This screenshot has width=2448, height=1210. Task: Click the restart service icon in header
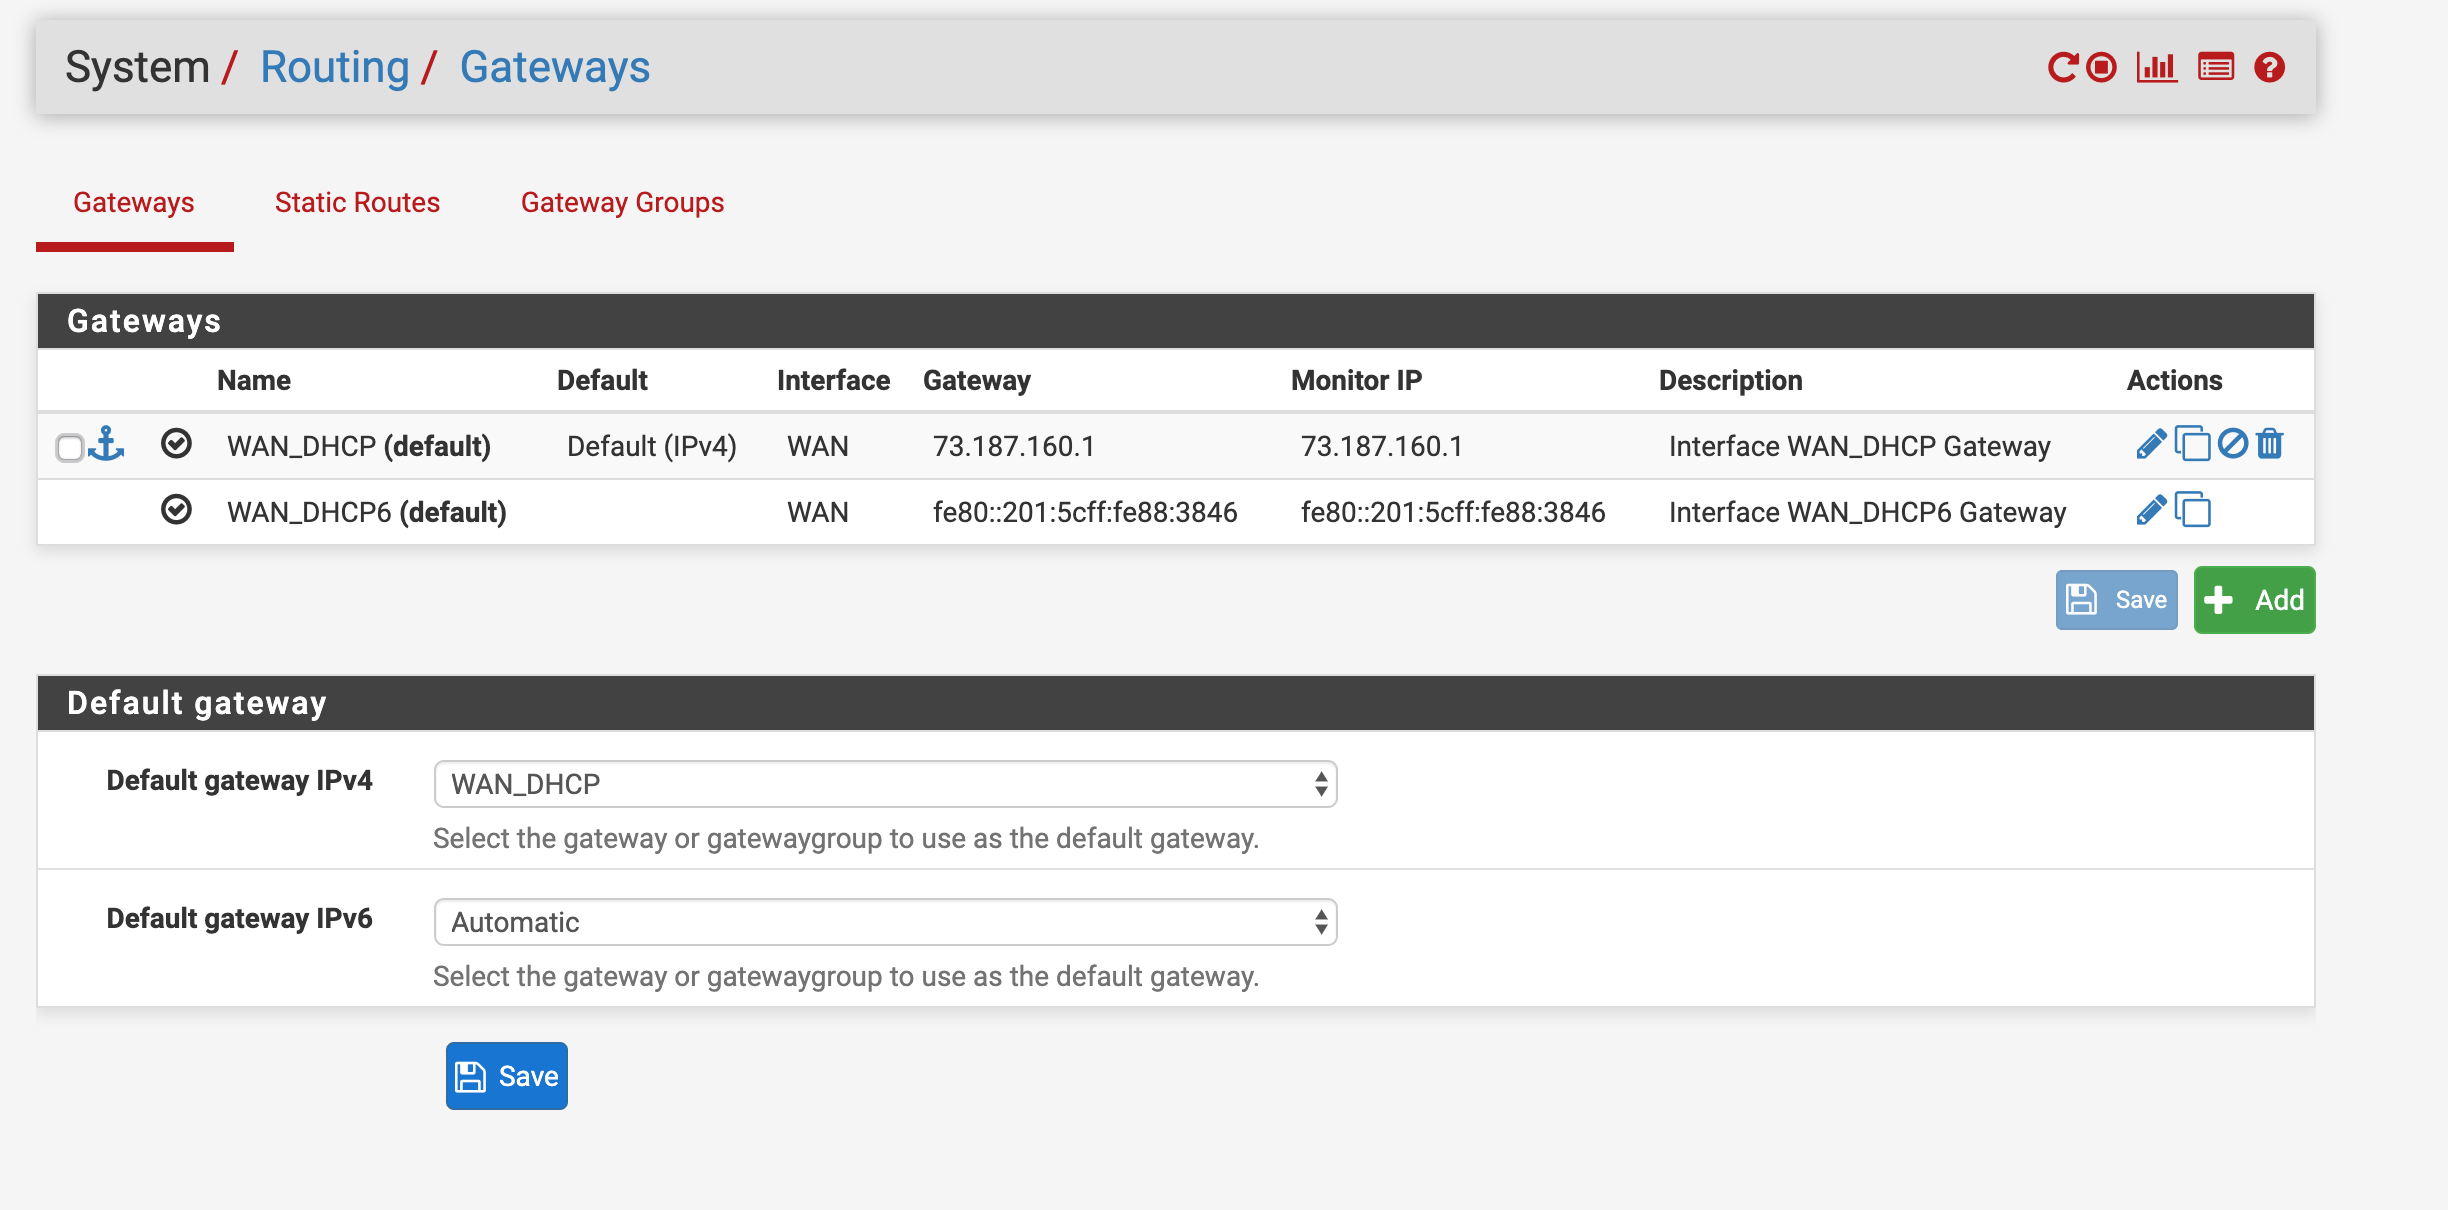coord(2062,67)
